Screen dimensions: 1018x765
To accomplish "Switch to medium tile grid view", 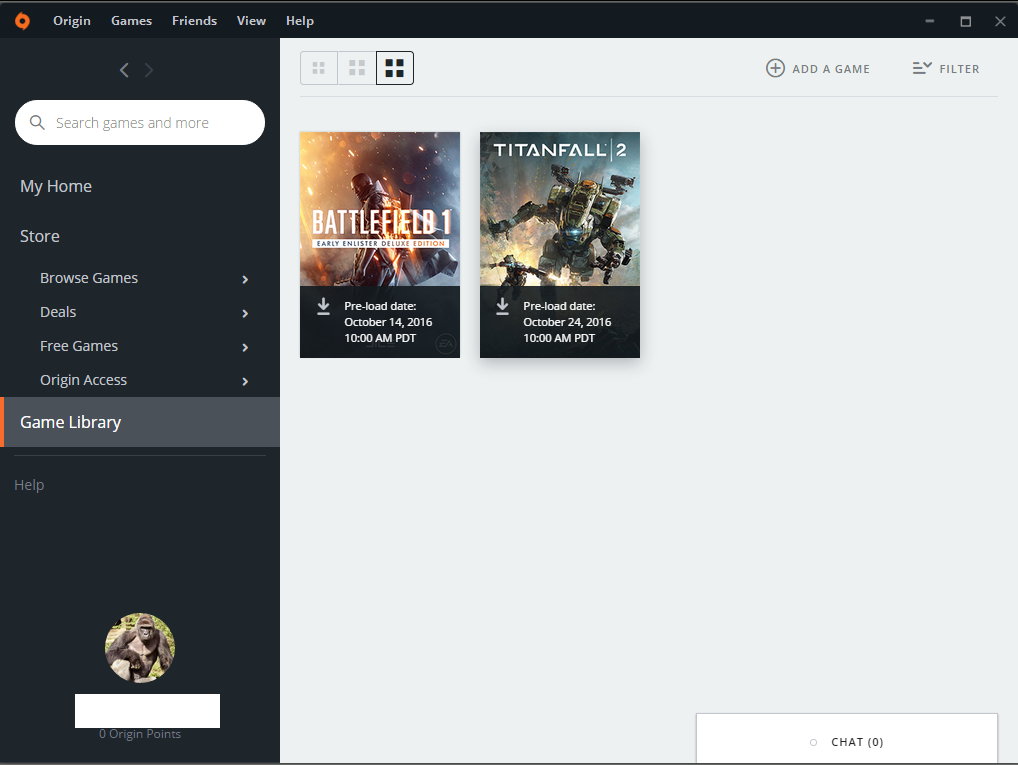I will pyautogui.click(x=356, y=68).
